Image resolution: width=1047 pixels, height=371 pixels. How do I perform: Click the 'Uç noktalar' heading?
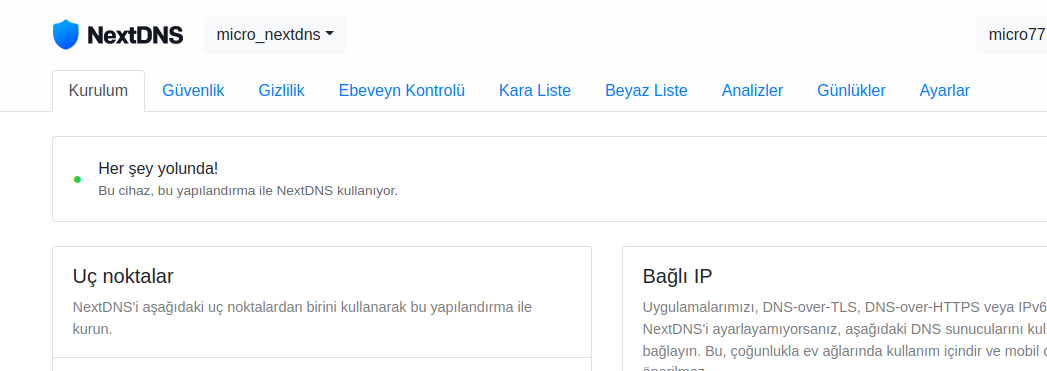[123, 276]
